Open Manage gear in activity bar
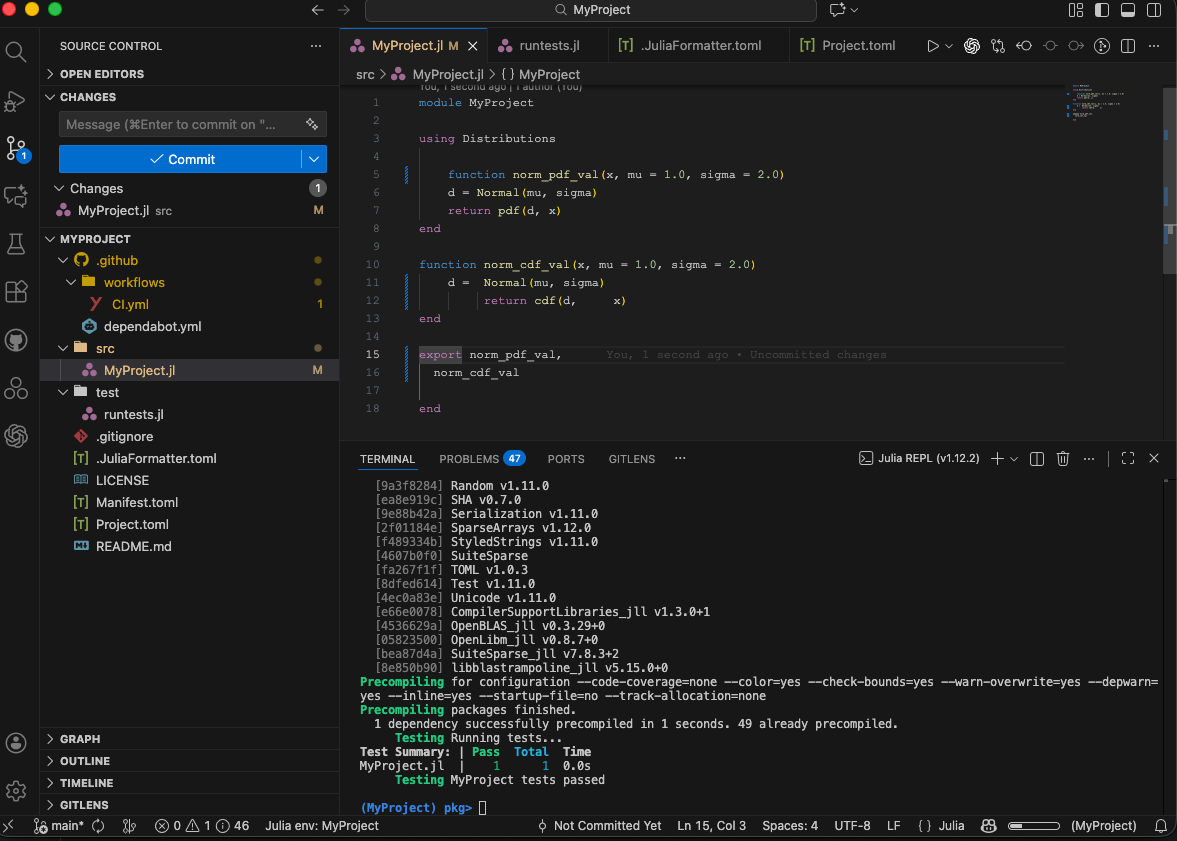Screen dimensions: 1177x841 tap(16, 791)
